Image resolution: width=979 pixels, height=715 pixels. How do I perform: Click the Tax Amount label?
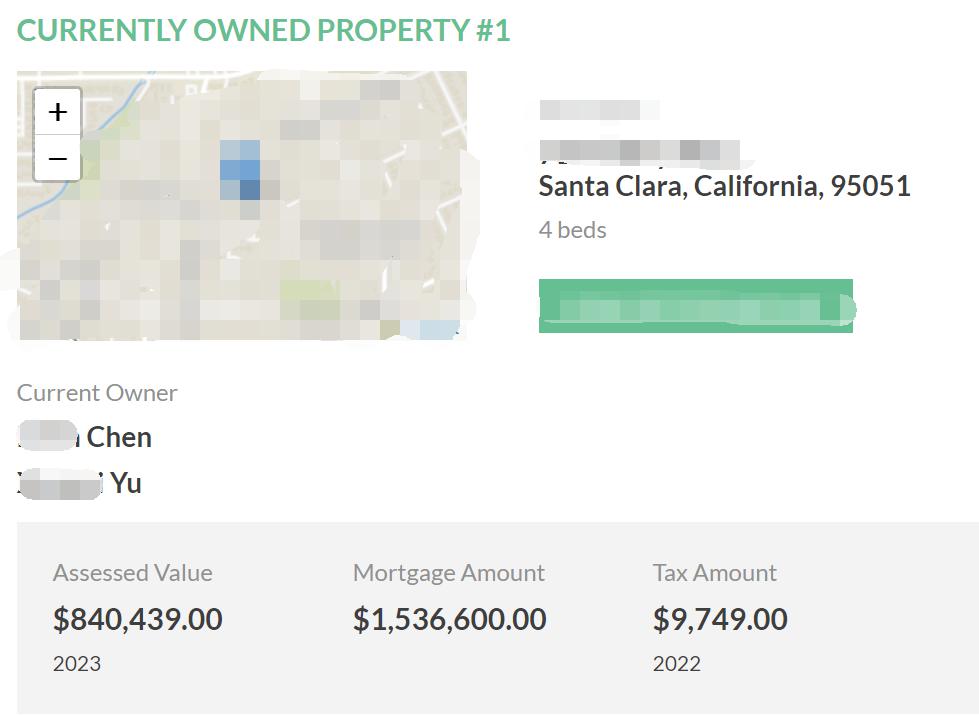(x=715, y=573)
